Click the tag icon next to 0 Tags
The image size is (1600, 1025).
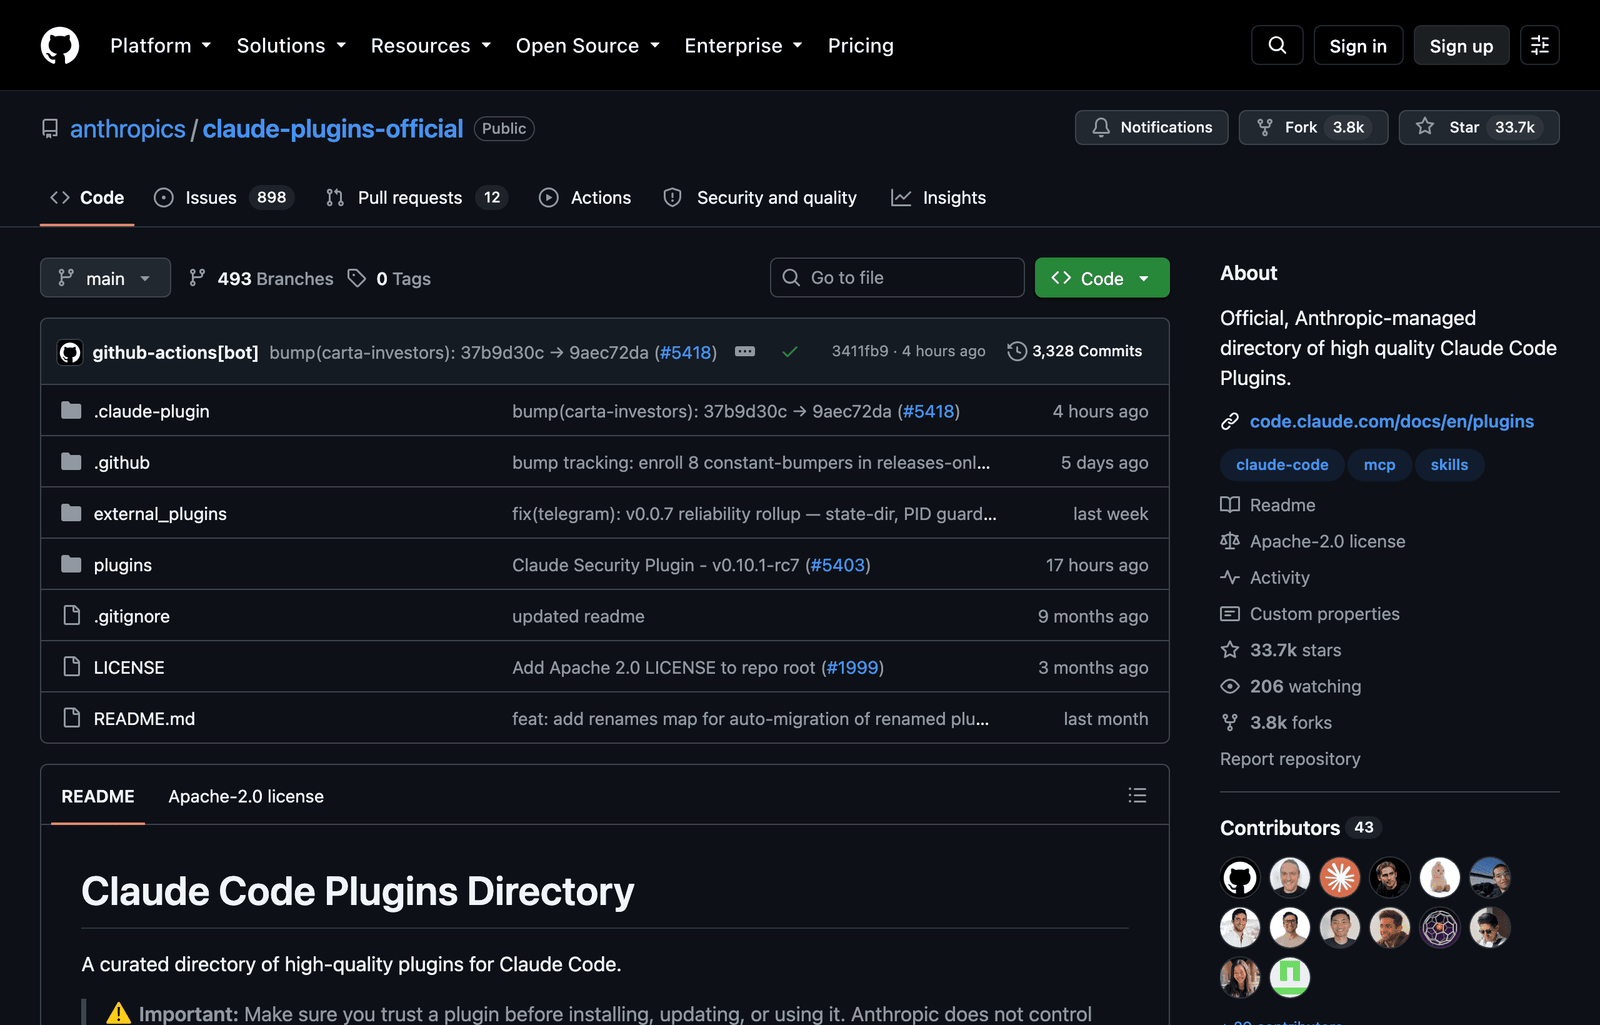(x=357, y=278)
